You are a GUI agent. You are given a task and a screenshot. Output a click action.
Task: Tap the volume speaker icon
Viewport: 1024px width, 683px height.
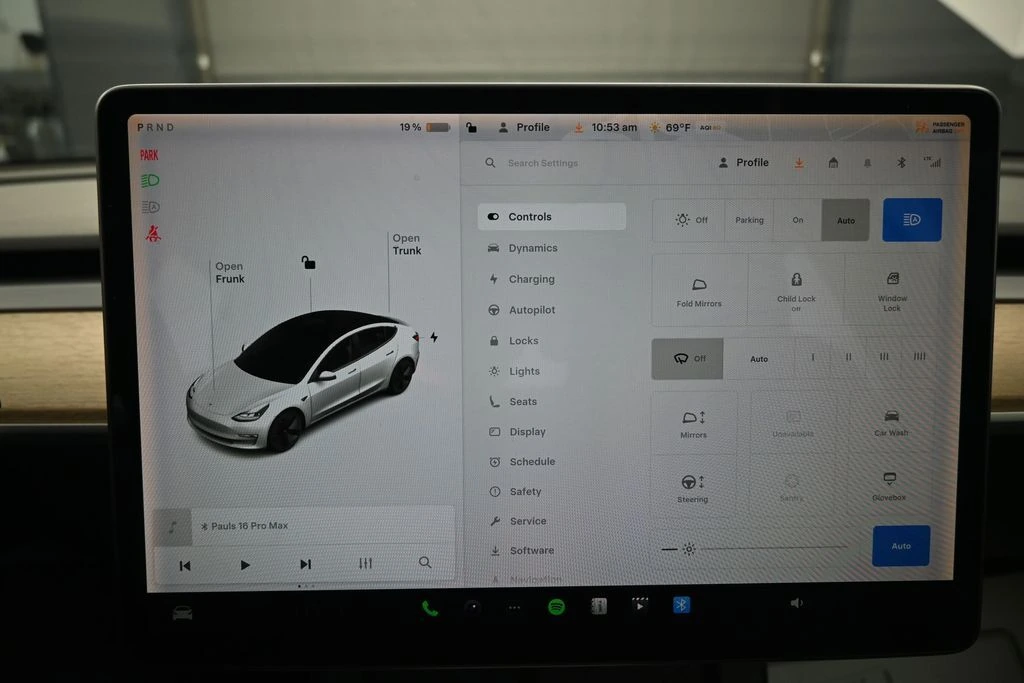(x=796, y=603)
